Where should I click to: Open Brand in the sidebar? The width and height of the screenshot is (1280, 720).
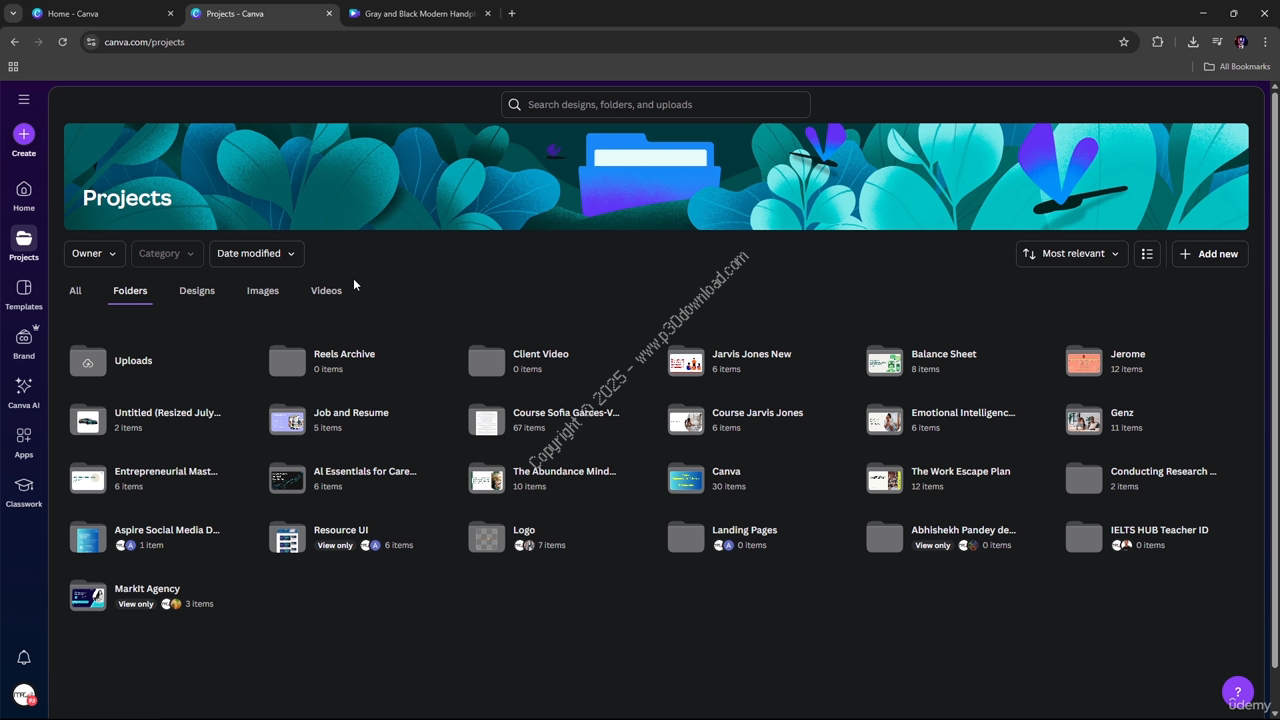point(24,343)
